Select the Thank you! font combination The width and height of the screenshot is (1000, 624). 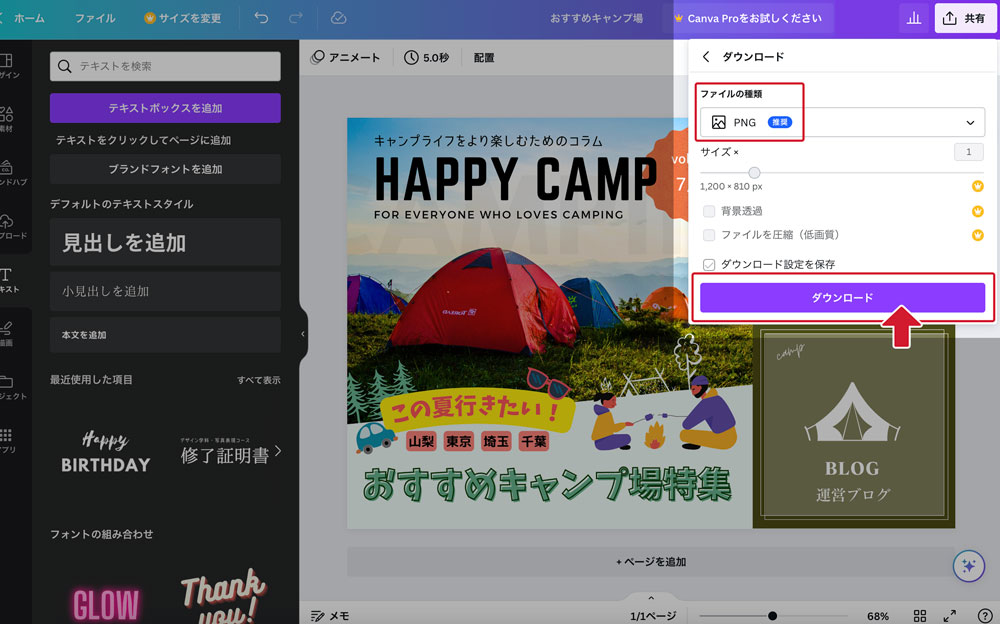point(223,595)
